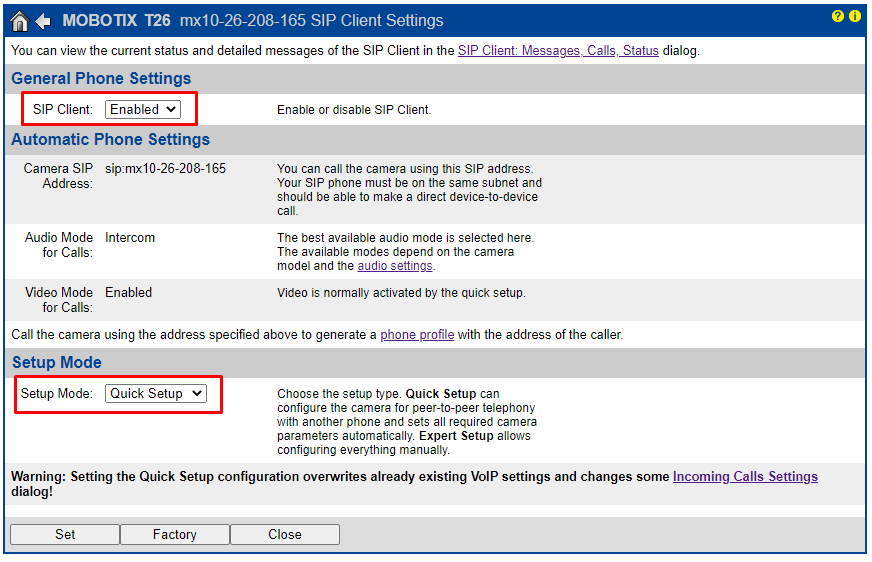Click the yellow info icon
Image resolution: width=872 pixels, height=562 pixels.
(x=855, y=17)
